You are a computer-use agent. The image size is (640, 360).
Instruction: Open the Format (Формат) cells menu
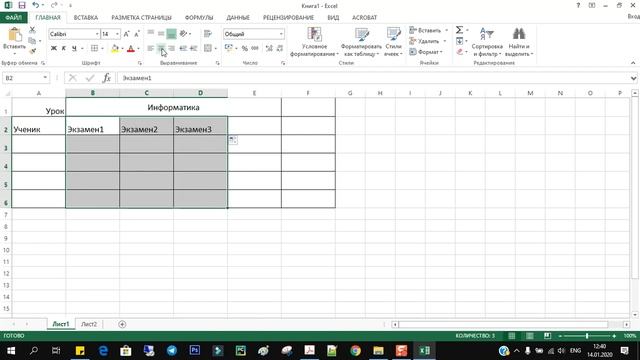coord(426,52)
